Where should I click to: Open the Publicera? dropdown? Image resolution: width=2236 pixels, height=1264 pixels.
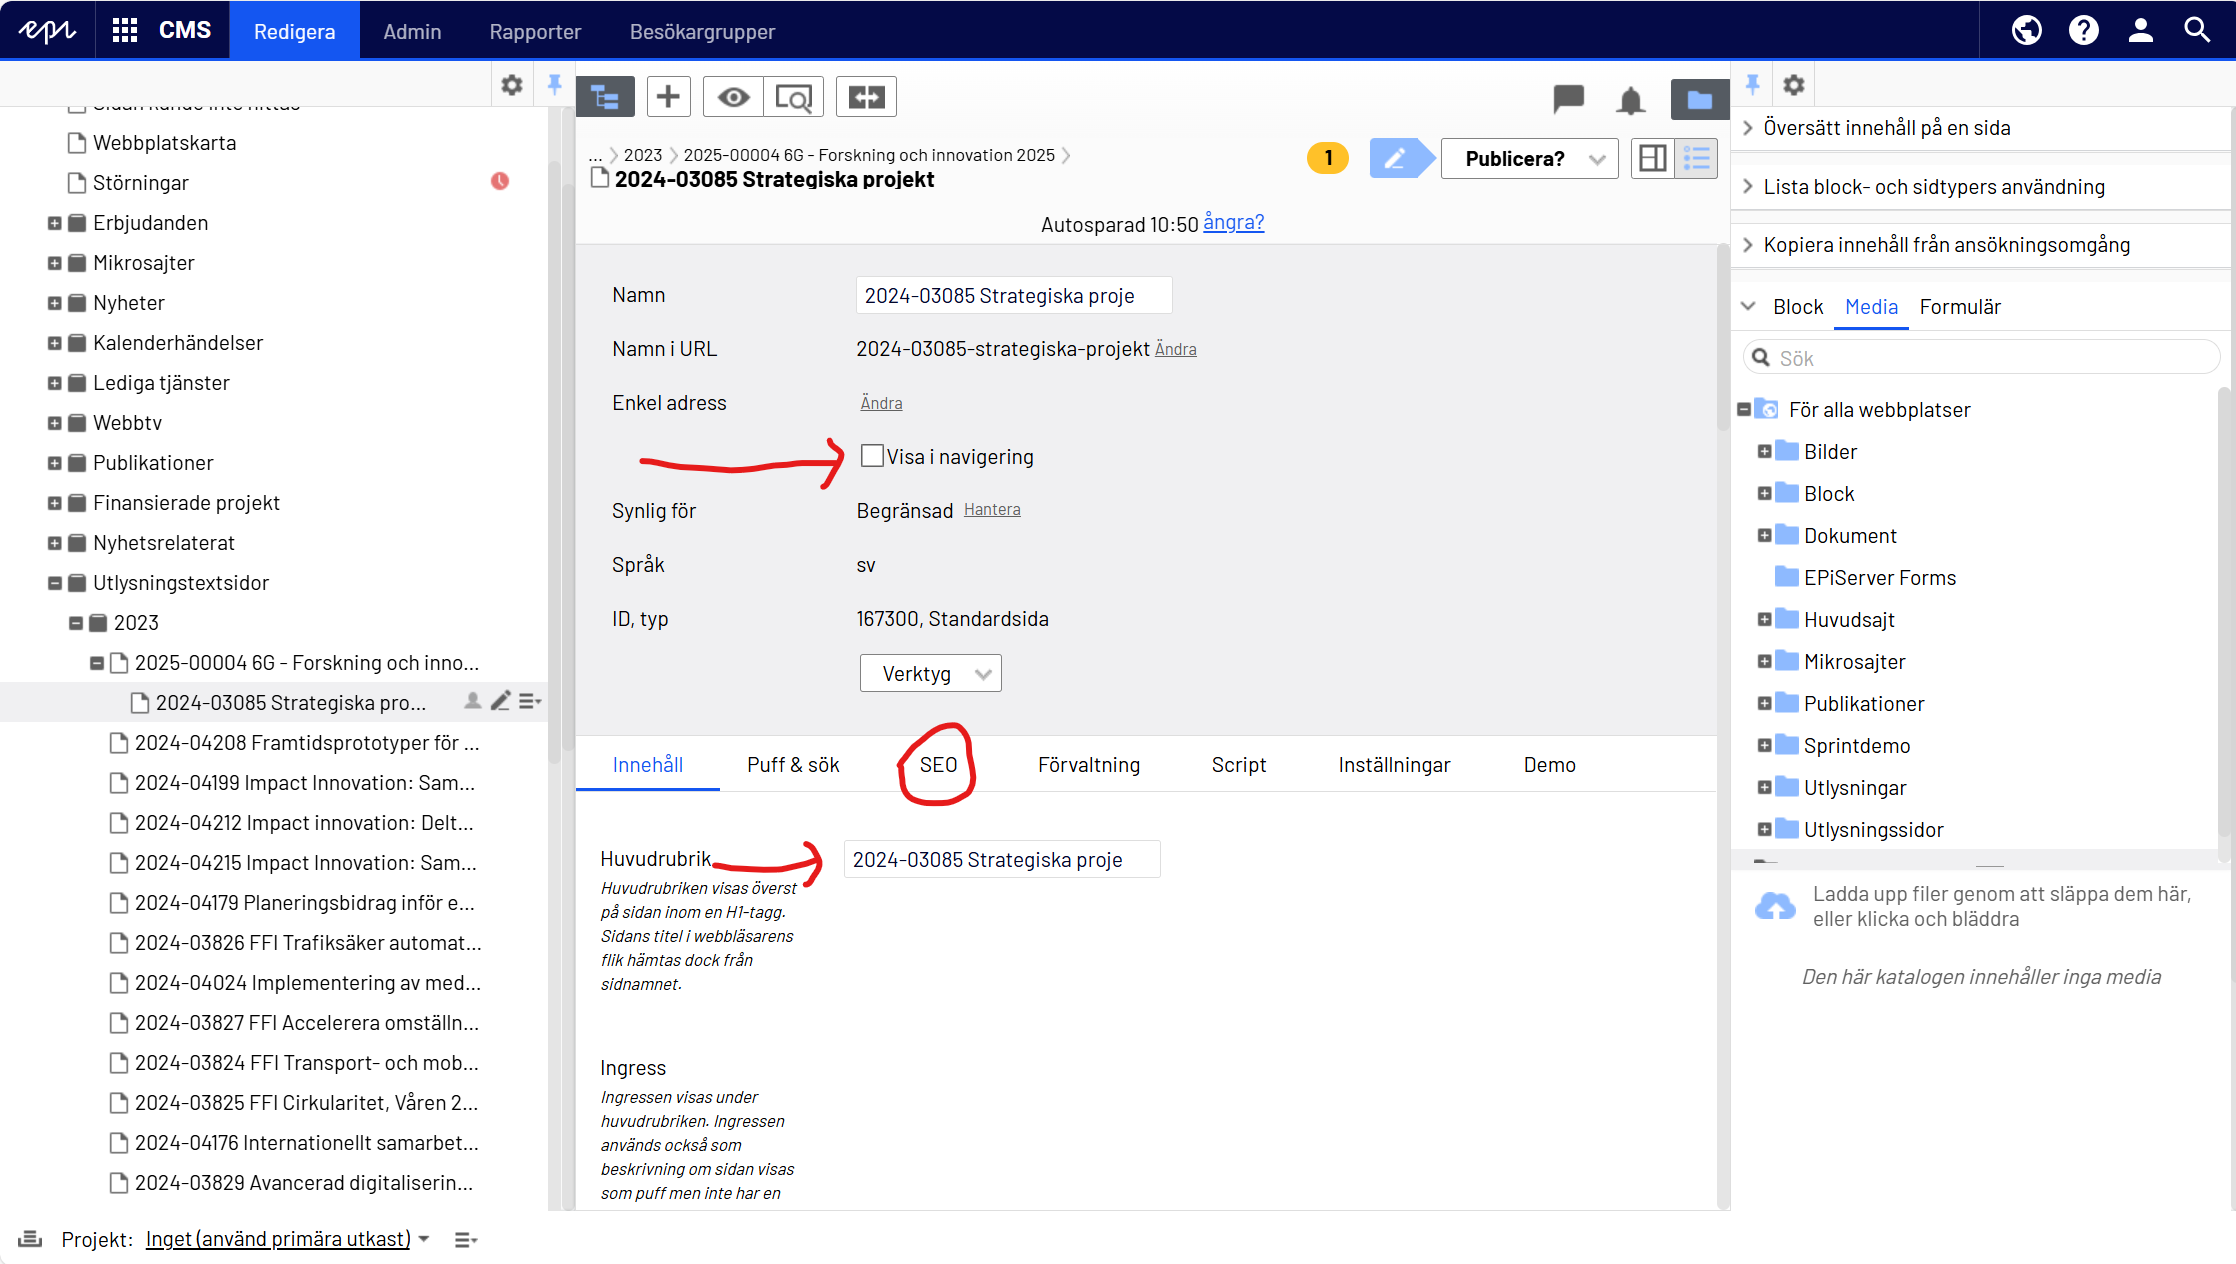point(1529,158)
